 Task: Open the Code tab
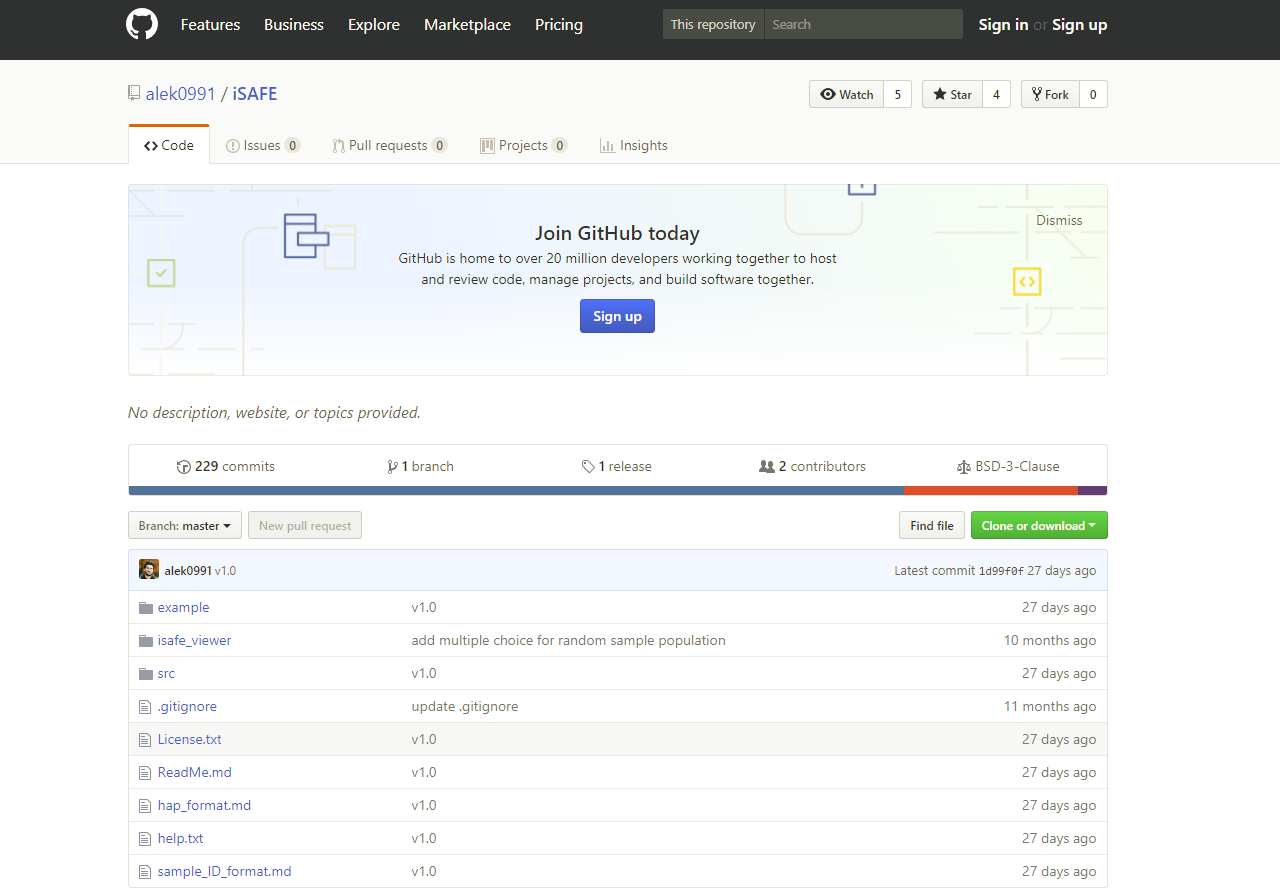[169, 145]
